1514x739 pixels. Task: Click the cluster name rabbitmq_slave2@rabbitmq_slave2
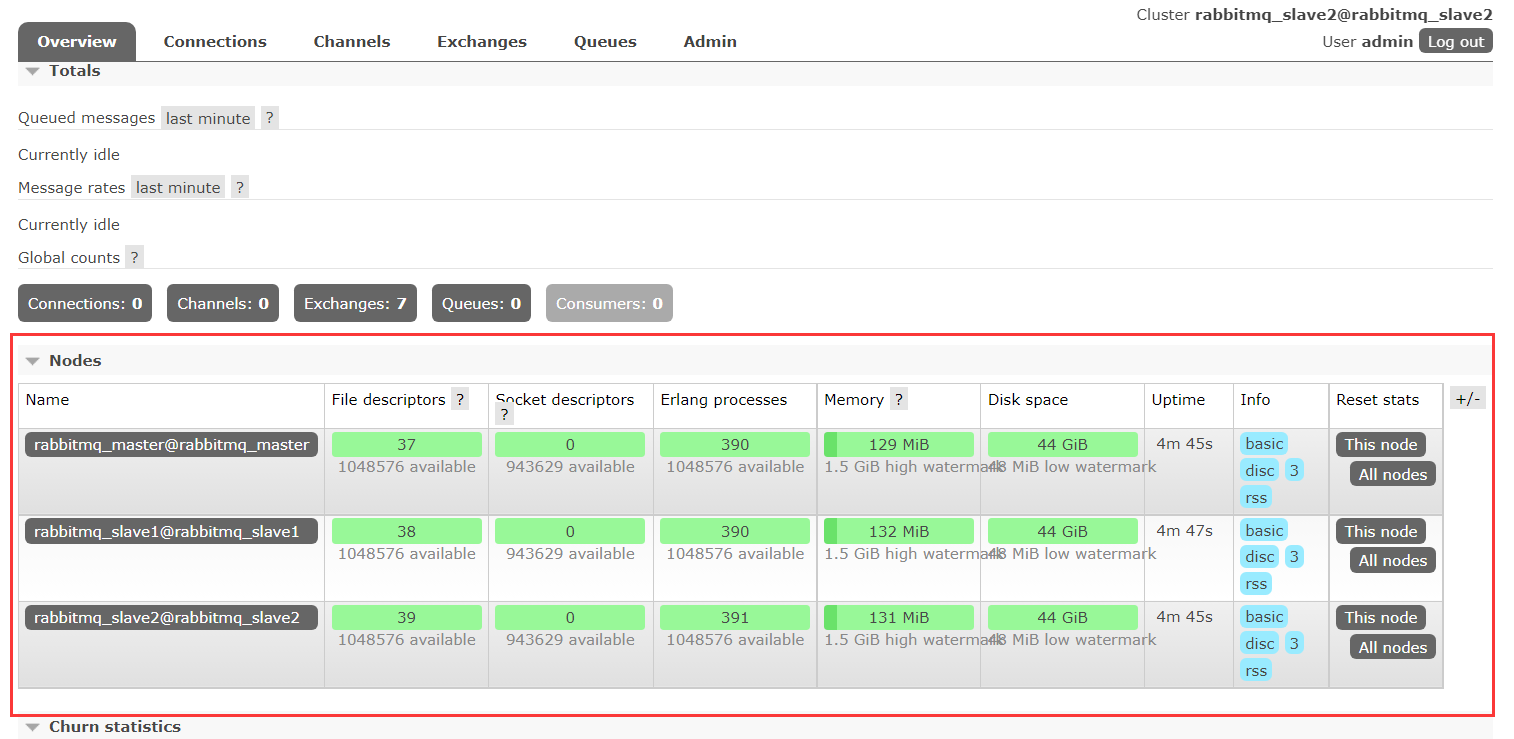click(x=1344, y=15)
